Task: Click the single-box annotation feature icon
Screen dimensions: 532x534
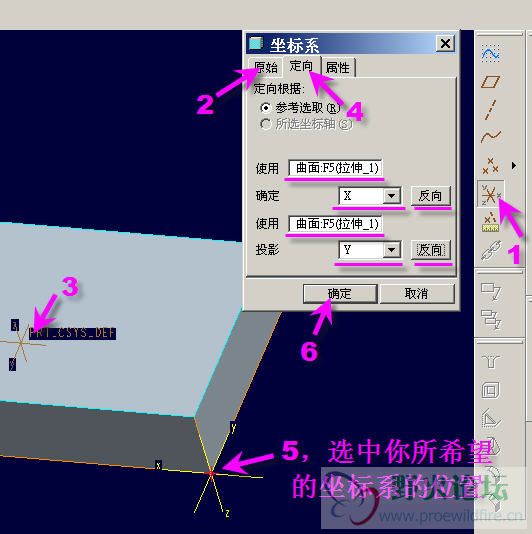Action: click(x=490, y=291)
